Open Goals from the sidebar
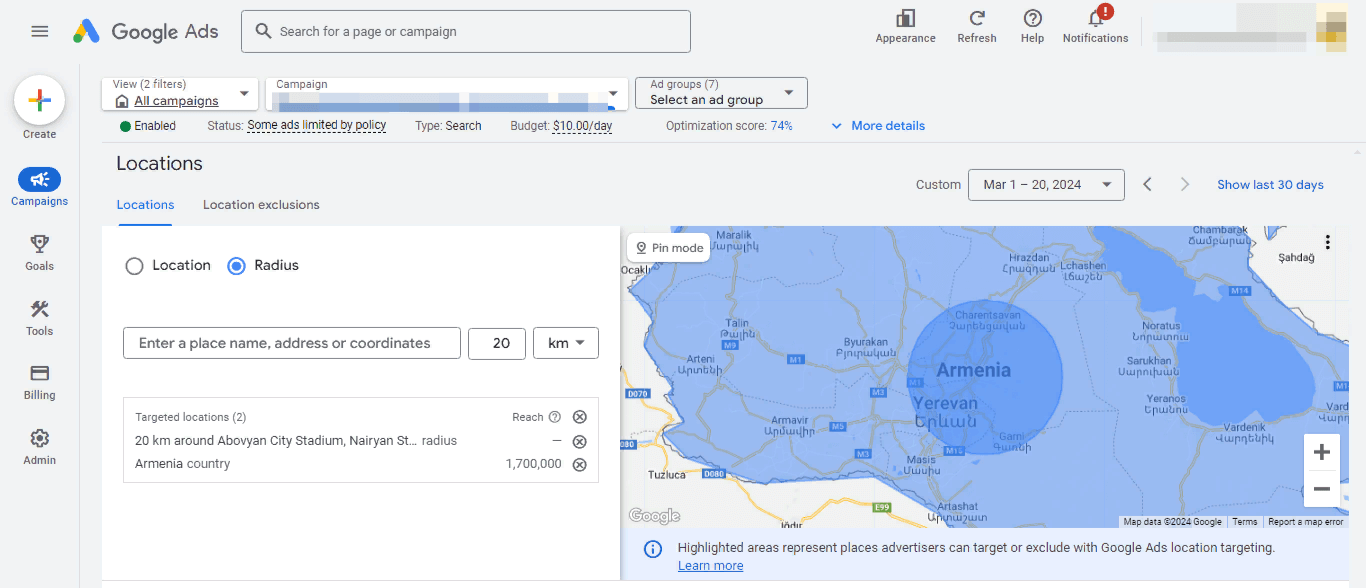This screenshot has width=1366, height=588. (x=40, y=252)
